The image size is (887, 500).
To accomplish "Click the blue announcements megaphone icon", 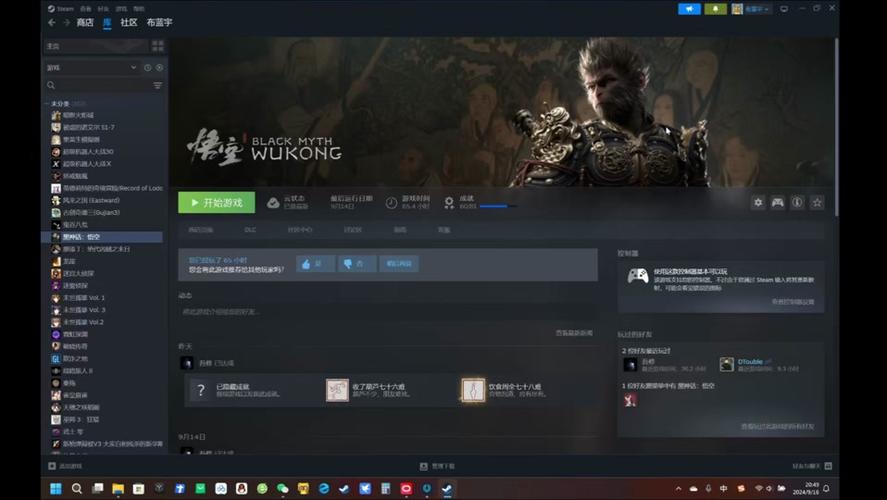I will (x=689, y=9).
